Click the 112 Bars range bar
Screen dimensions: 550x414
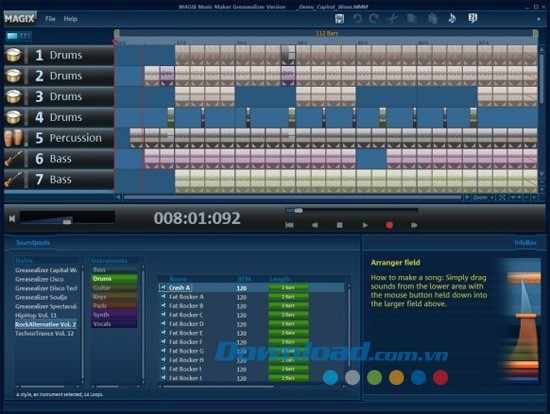click(326, 33)
